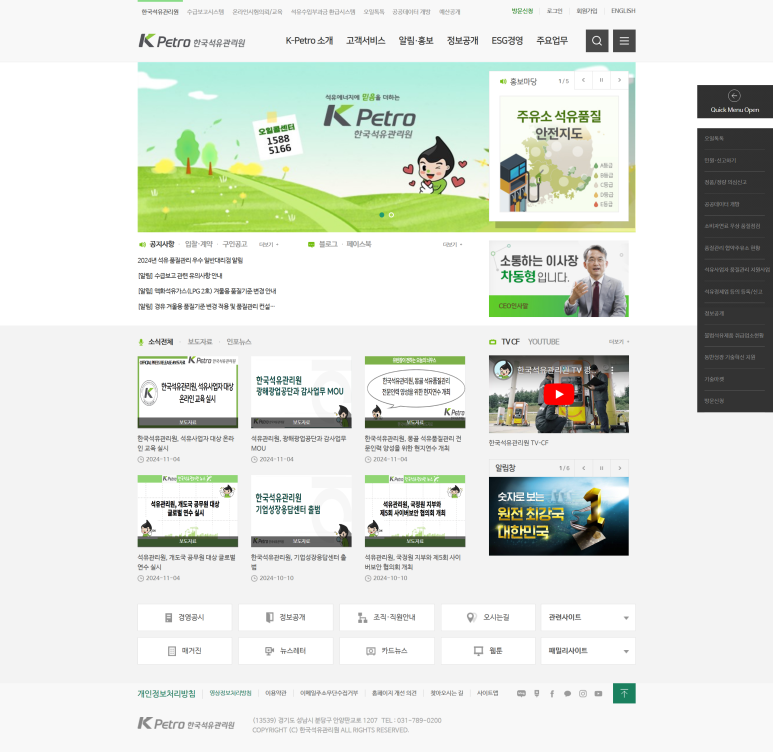The width and height of the screenshot is (773, 752).
Task: Open the search magnifier icon
Action: click(x=597, y=41)
